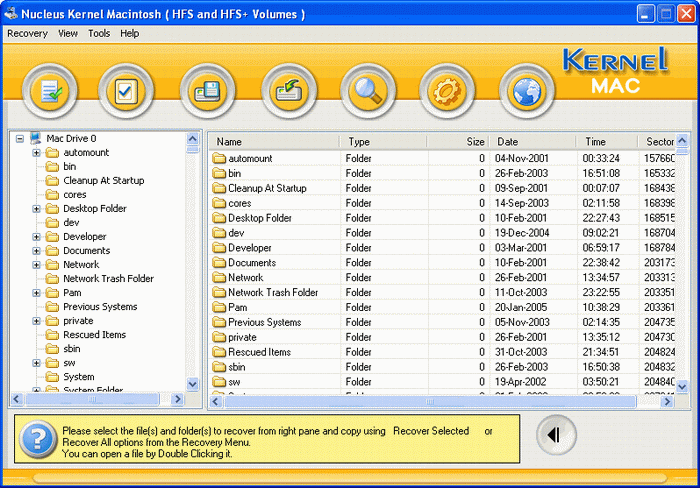Select Network Trash Folder in tree
The height and width of the screenshot is (488, 700).
108,279
